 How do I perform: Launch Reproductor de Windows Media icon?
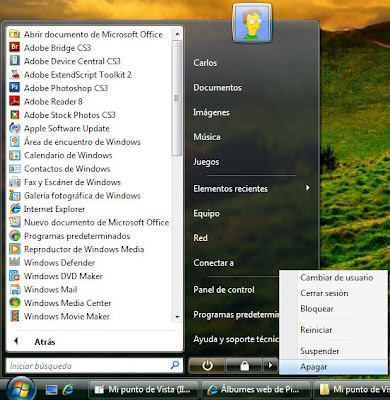(15, 249)
